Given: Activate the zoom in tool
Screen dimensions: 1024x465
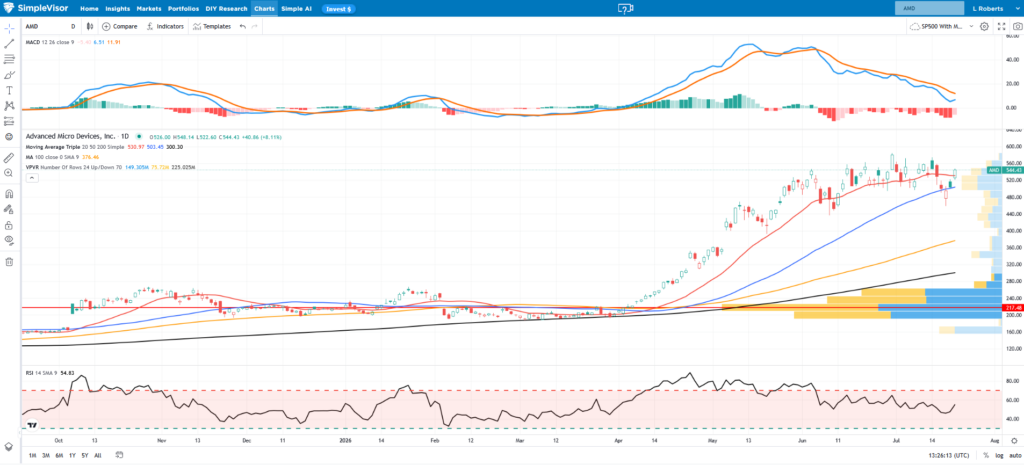Looking at the screenshot, I should pyautogui.click(x=9, y=173).
